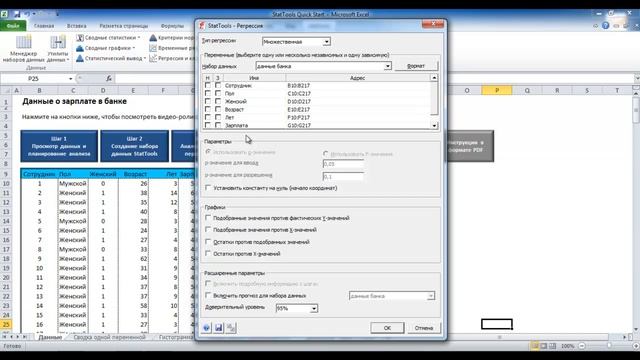The height and width of the screenshot is (360, 640).
Task: Click the Name Box showing P25
Action: pyautogui.click(x=34, y=78)
